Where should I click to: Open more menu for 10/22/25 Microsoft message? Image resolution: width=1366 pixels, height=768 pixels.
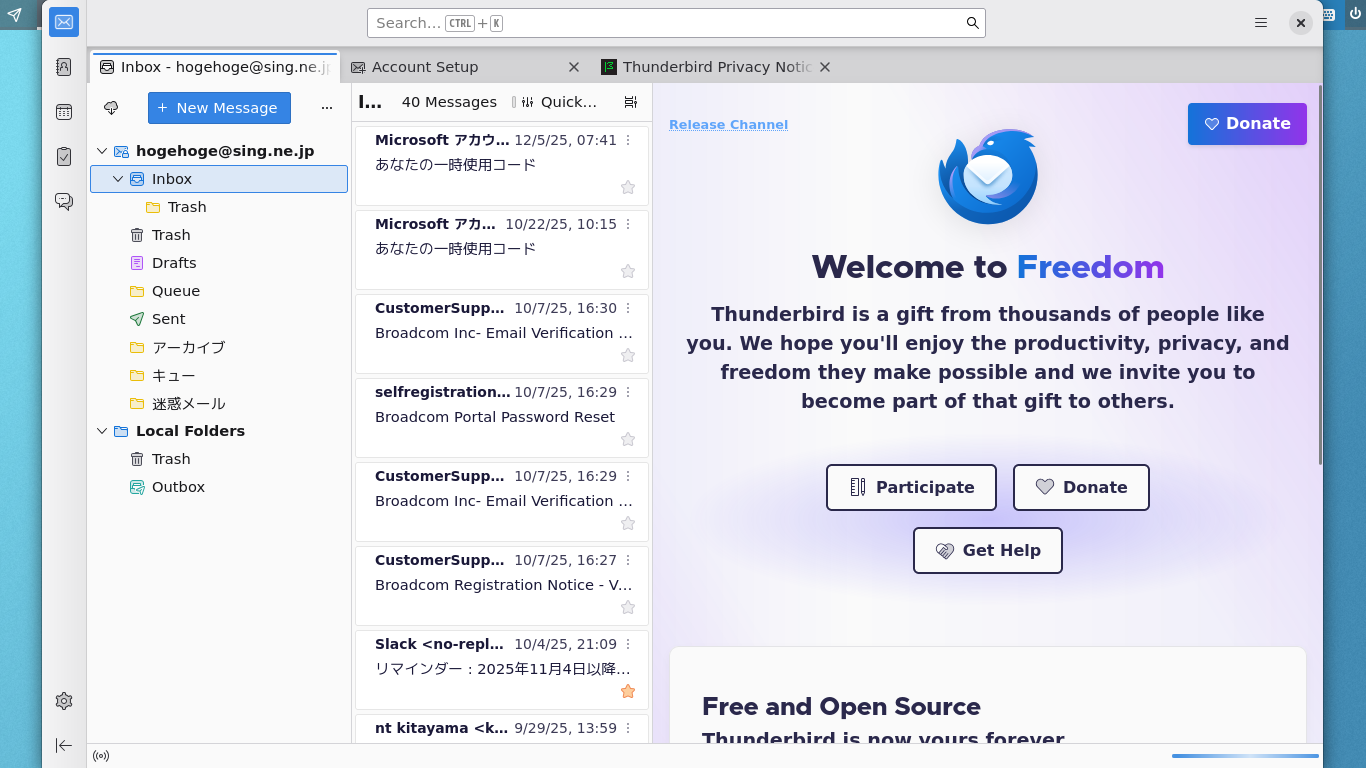(x=628, y=224)
